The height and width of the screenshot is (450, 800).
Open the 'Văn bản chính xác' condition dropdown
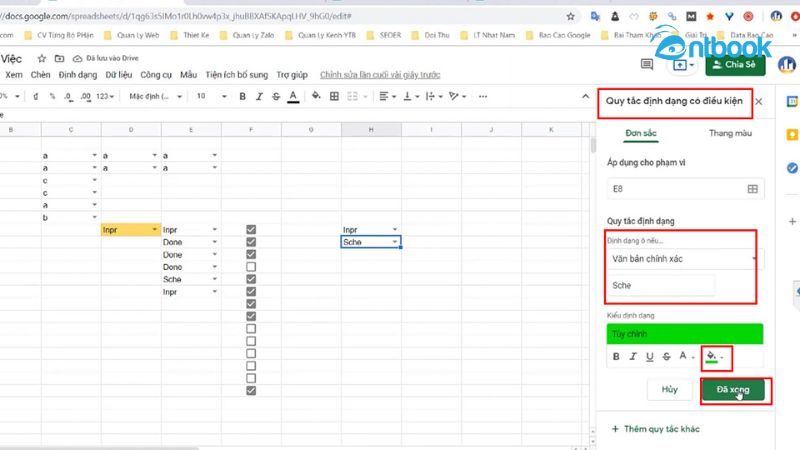point(682,258)
